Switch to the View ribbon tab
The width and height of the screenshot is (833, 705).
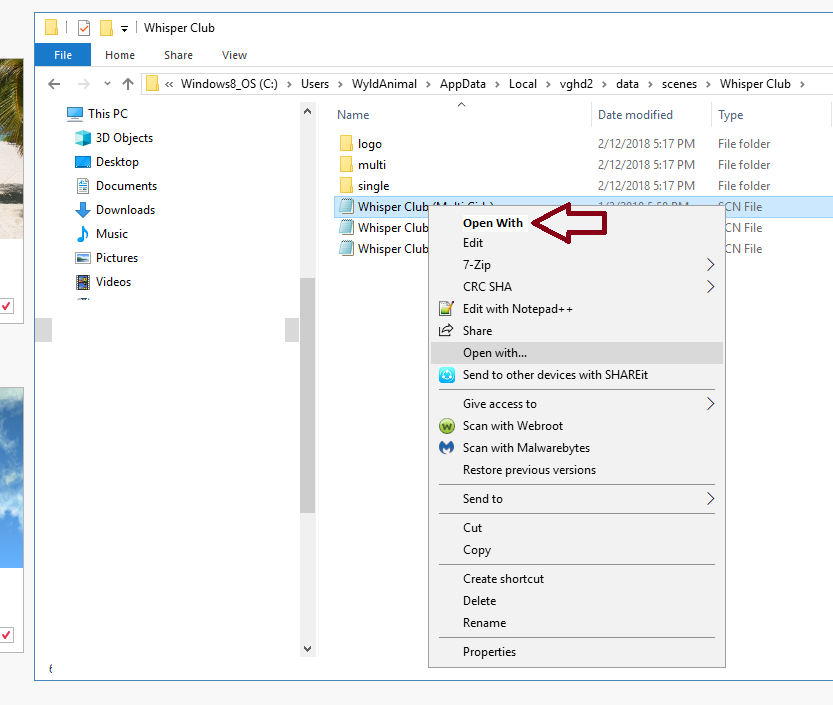[x=234, y=55]
